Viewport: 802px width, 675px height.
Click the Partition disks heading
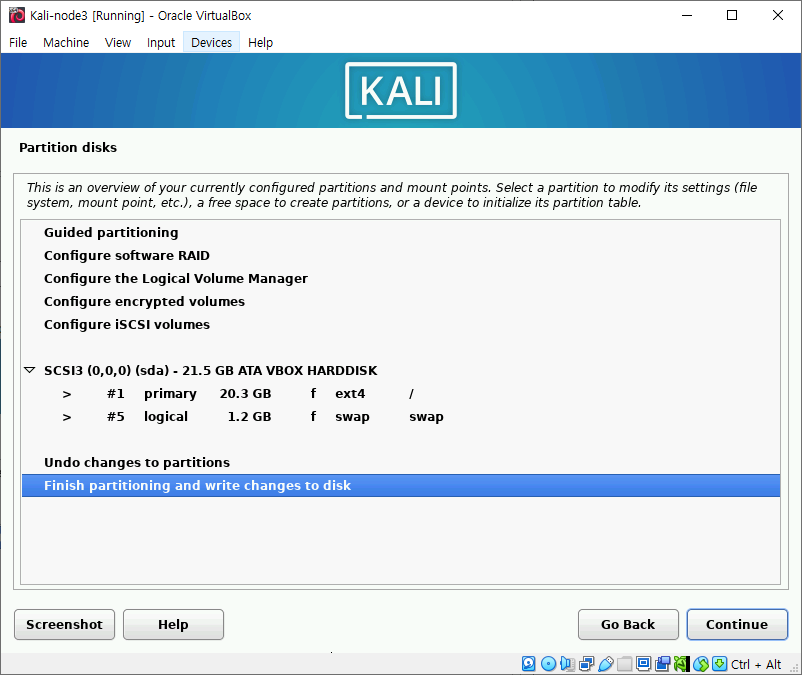point(68,147)
